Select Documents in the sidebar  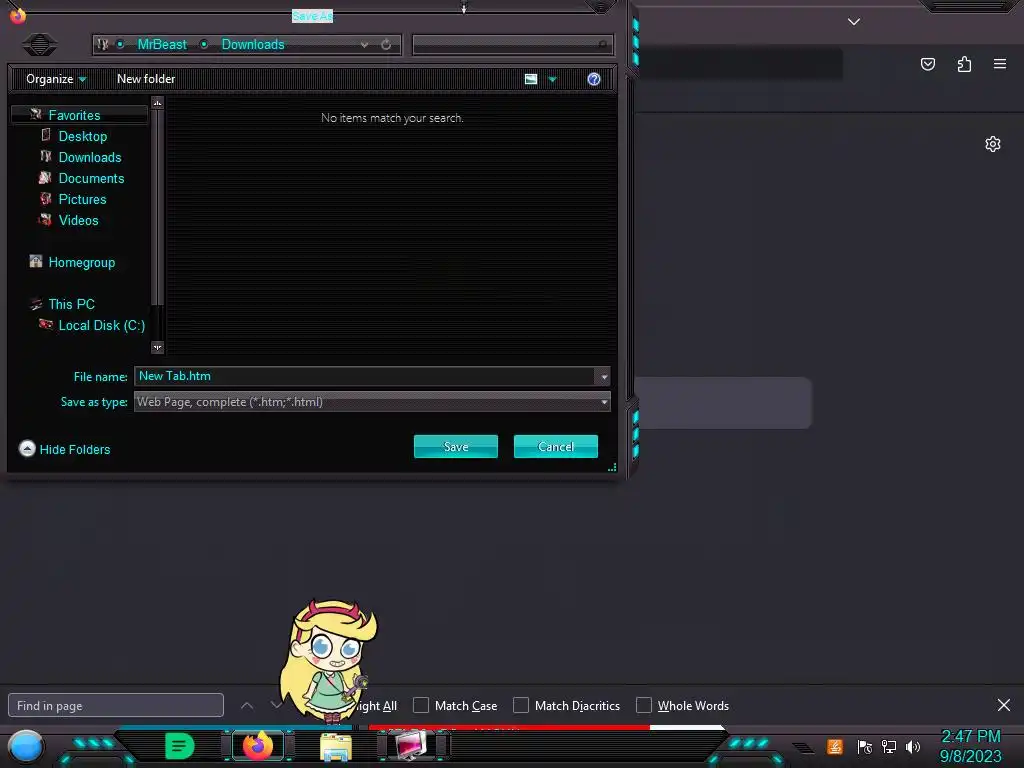[91, 178]
